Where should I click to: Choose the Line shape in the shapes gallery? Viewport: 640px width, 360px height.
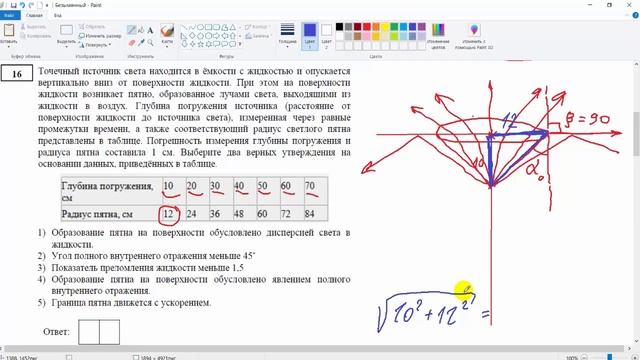[x=184, y=27]
